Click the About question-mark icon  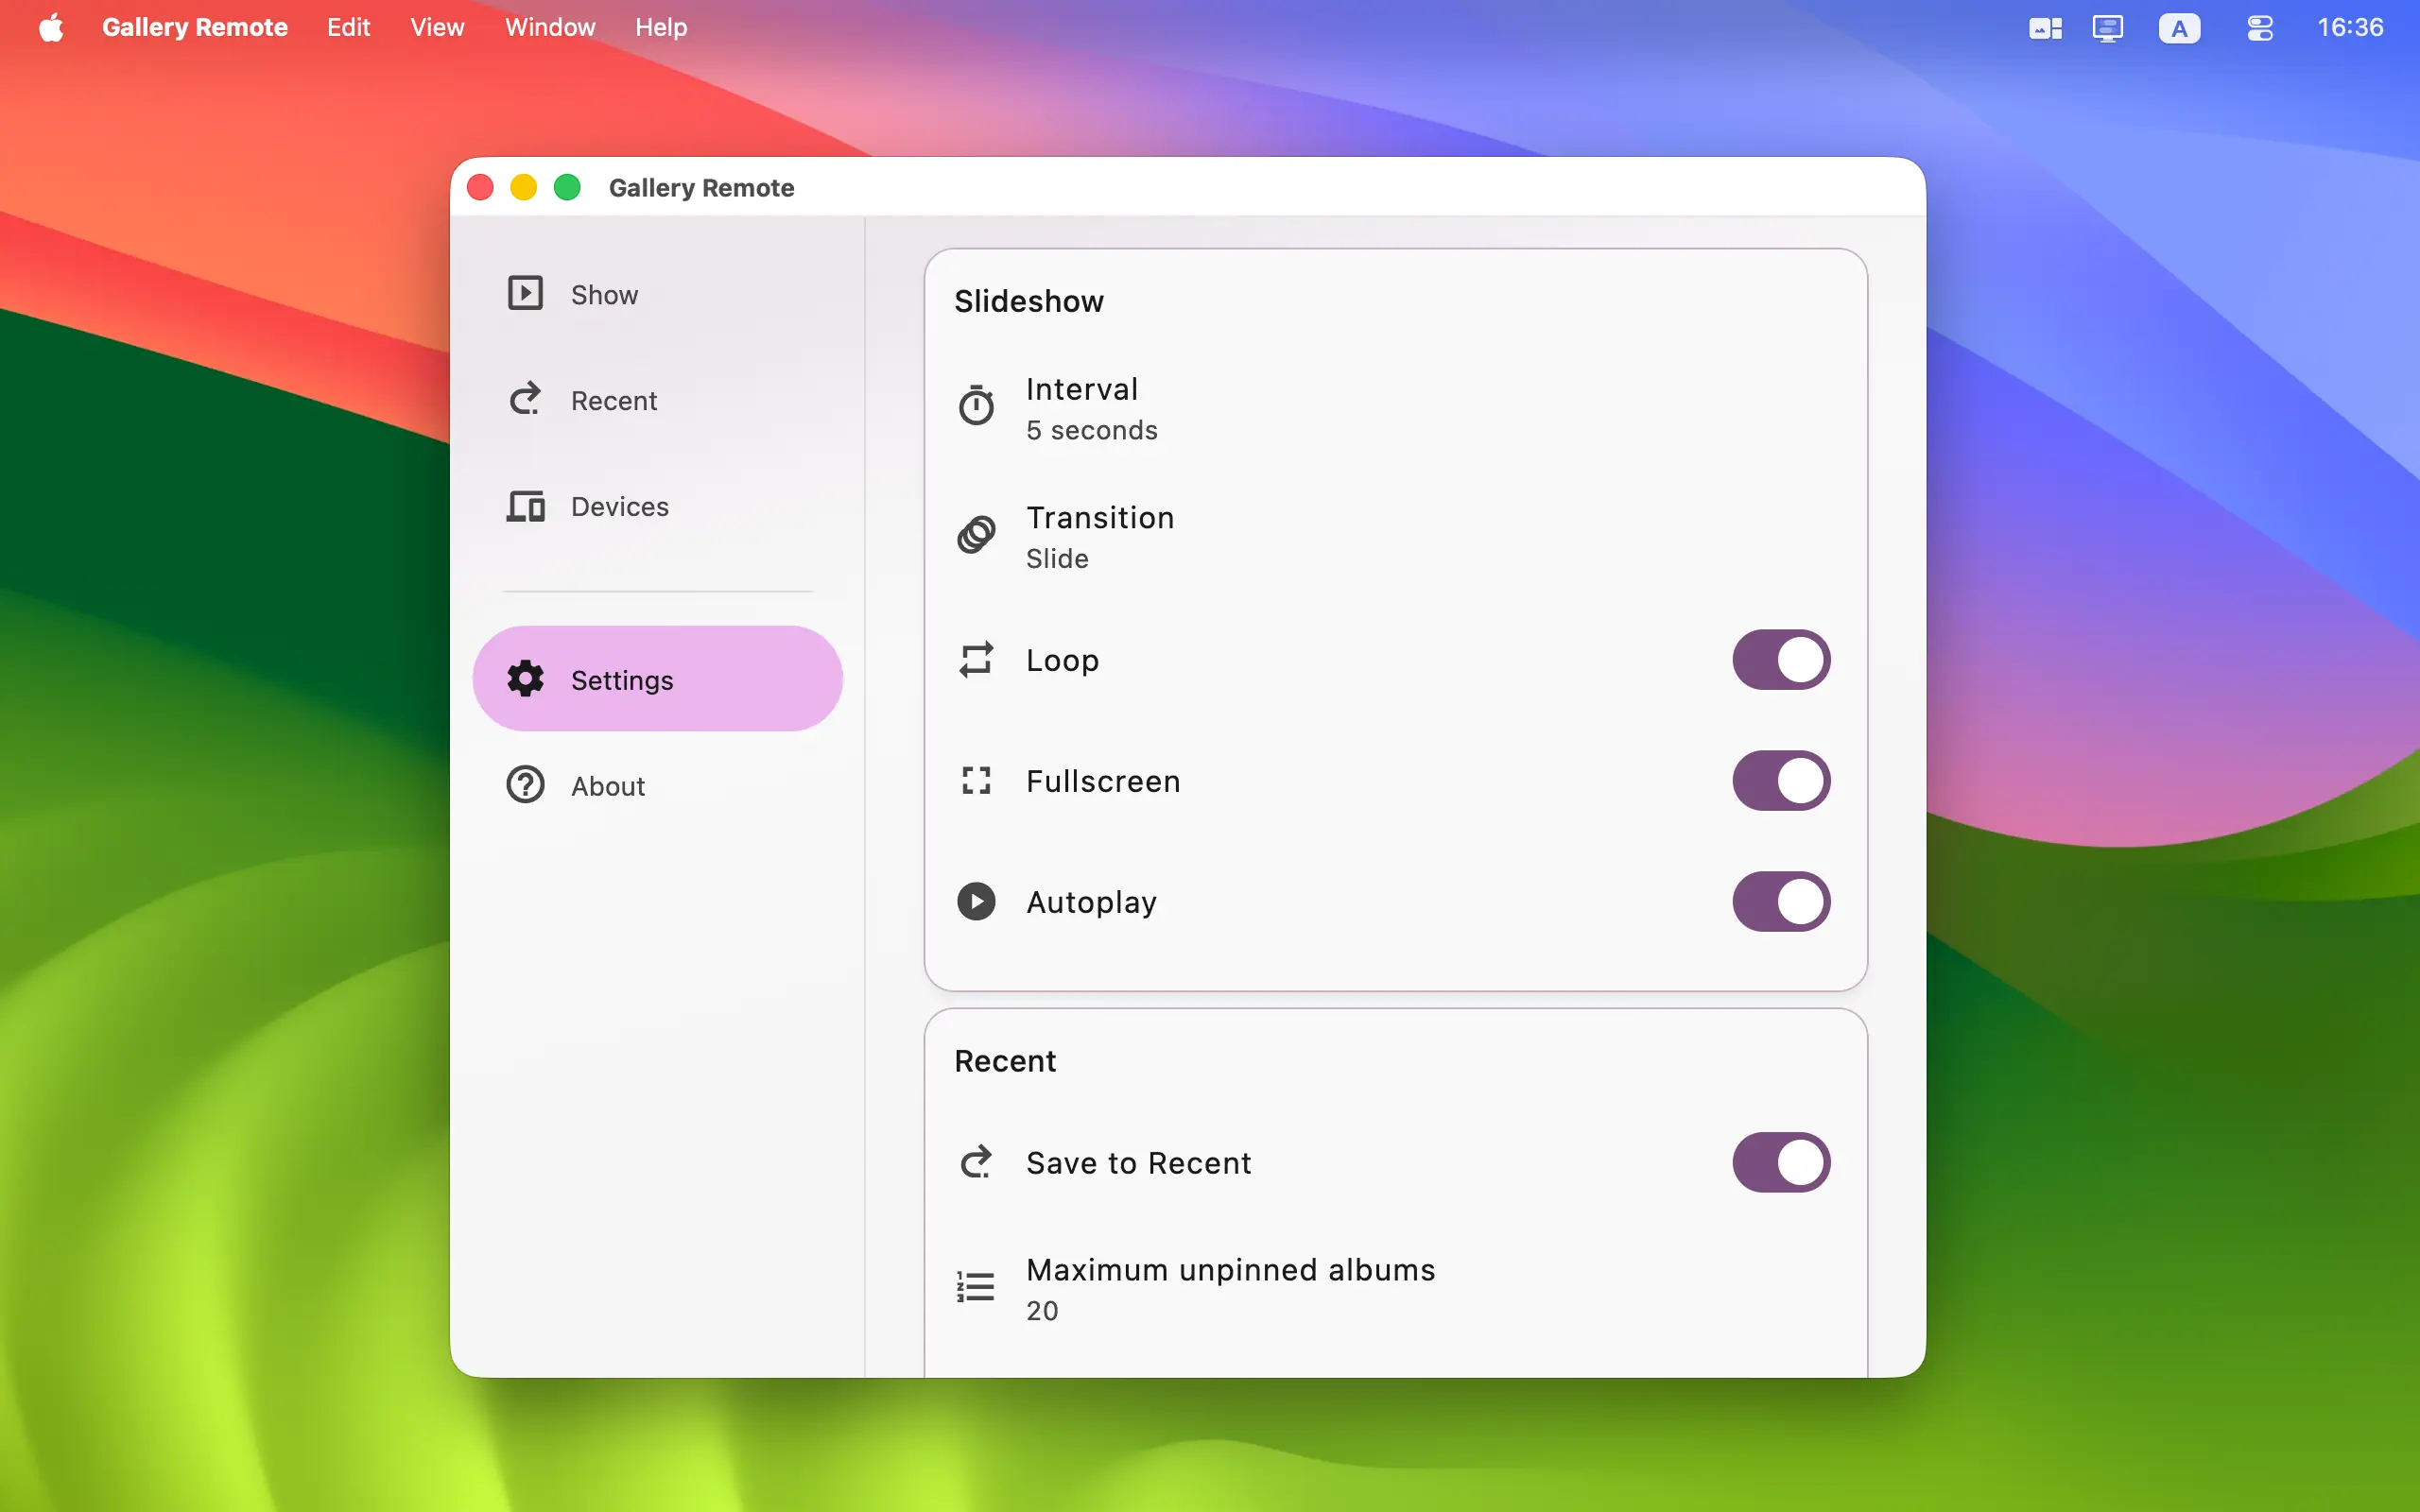(x=525, y=785)
